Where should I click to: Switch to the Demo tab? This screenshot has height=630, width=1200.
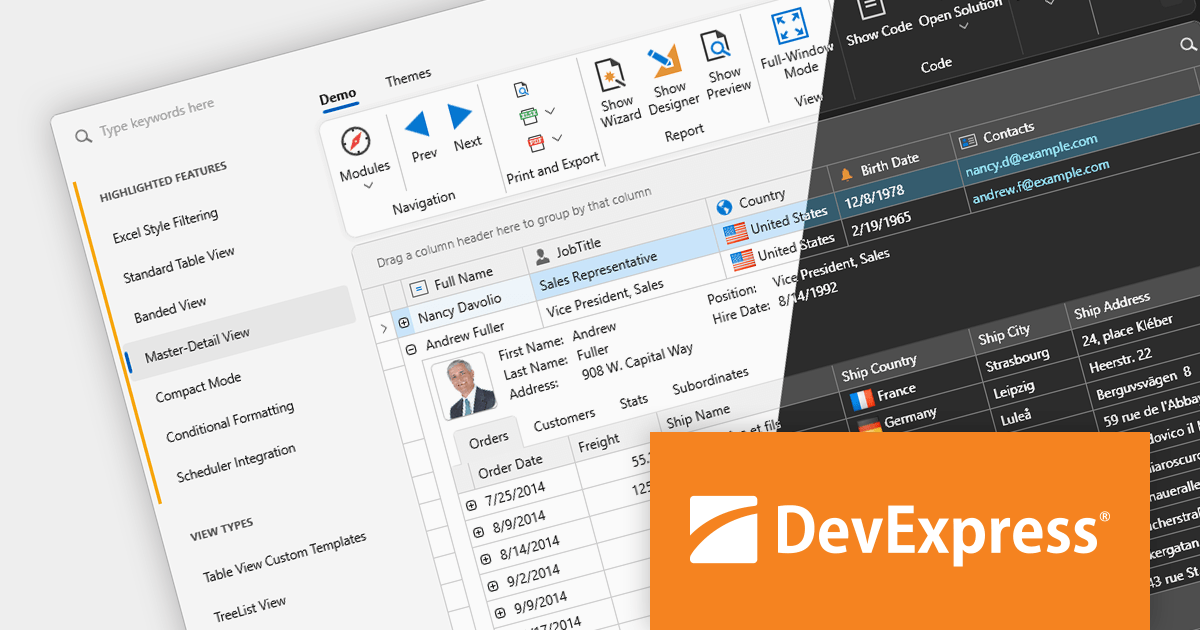(x=338, y=97)
